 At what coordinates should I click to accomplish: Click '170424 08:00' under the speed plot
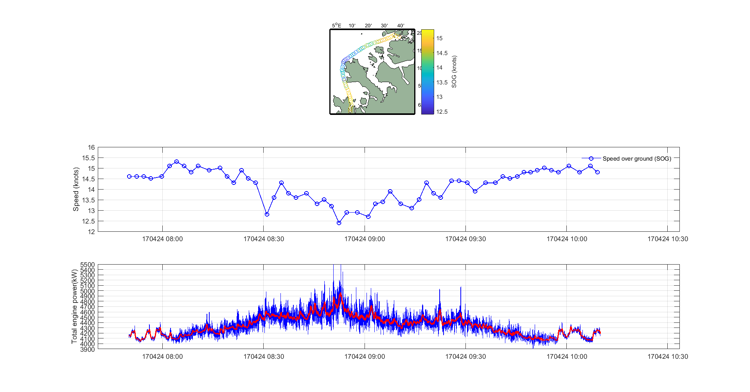(162, 239)
